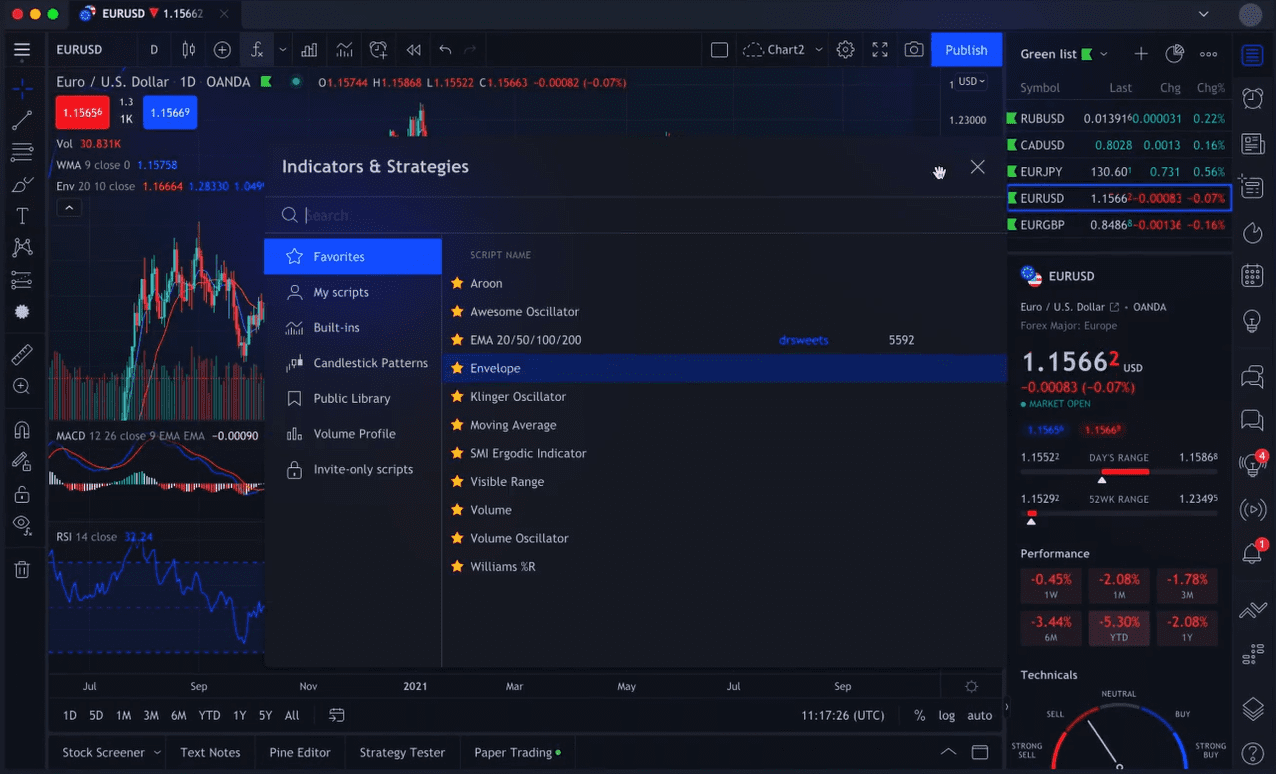Select the Invite-only scripts category

353,469
